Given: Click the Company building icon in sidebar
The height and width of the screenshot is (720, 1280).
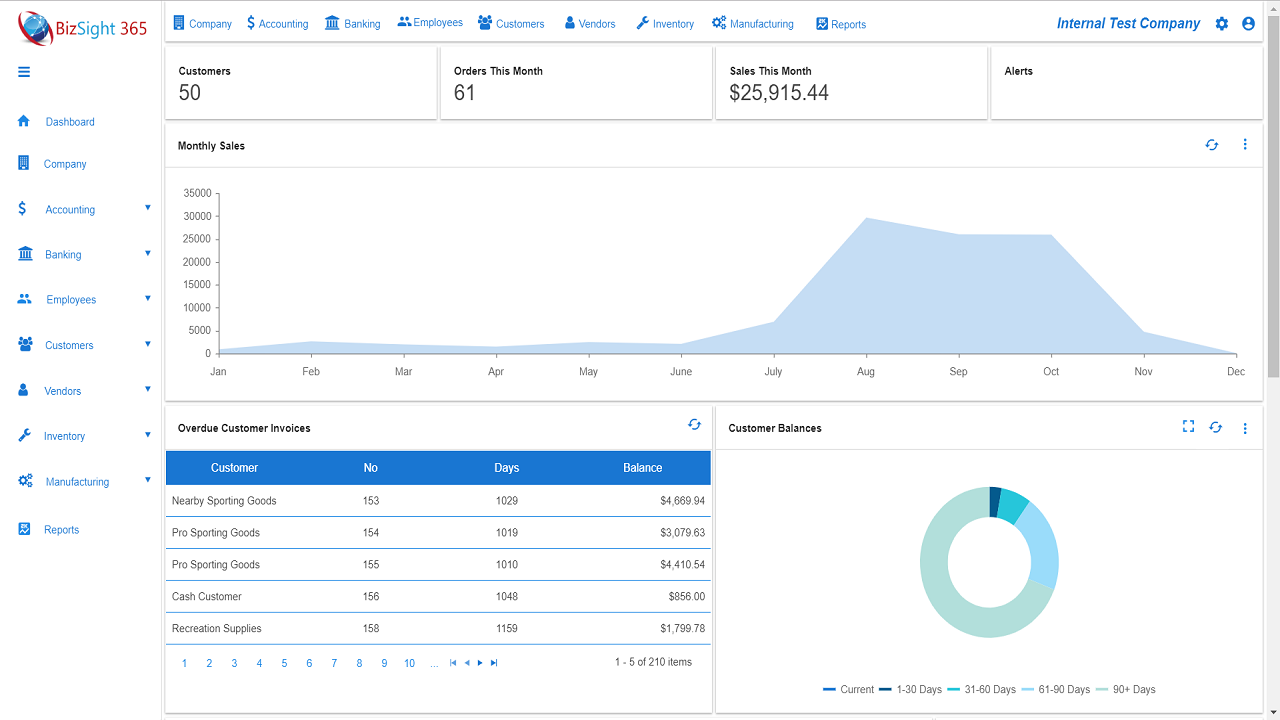Looking at the screenshot, I should pos(24,163).
